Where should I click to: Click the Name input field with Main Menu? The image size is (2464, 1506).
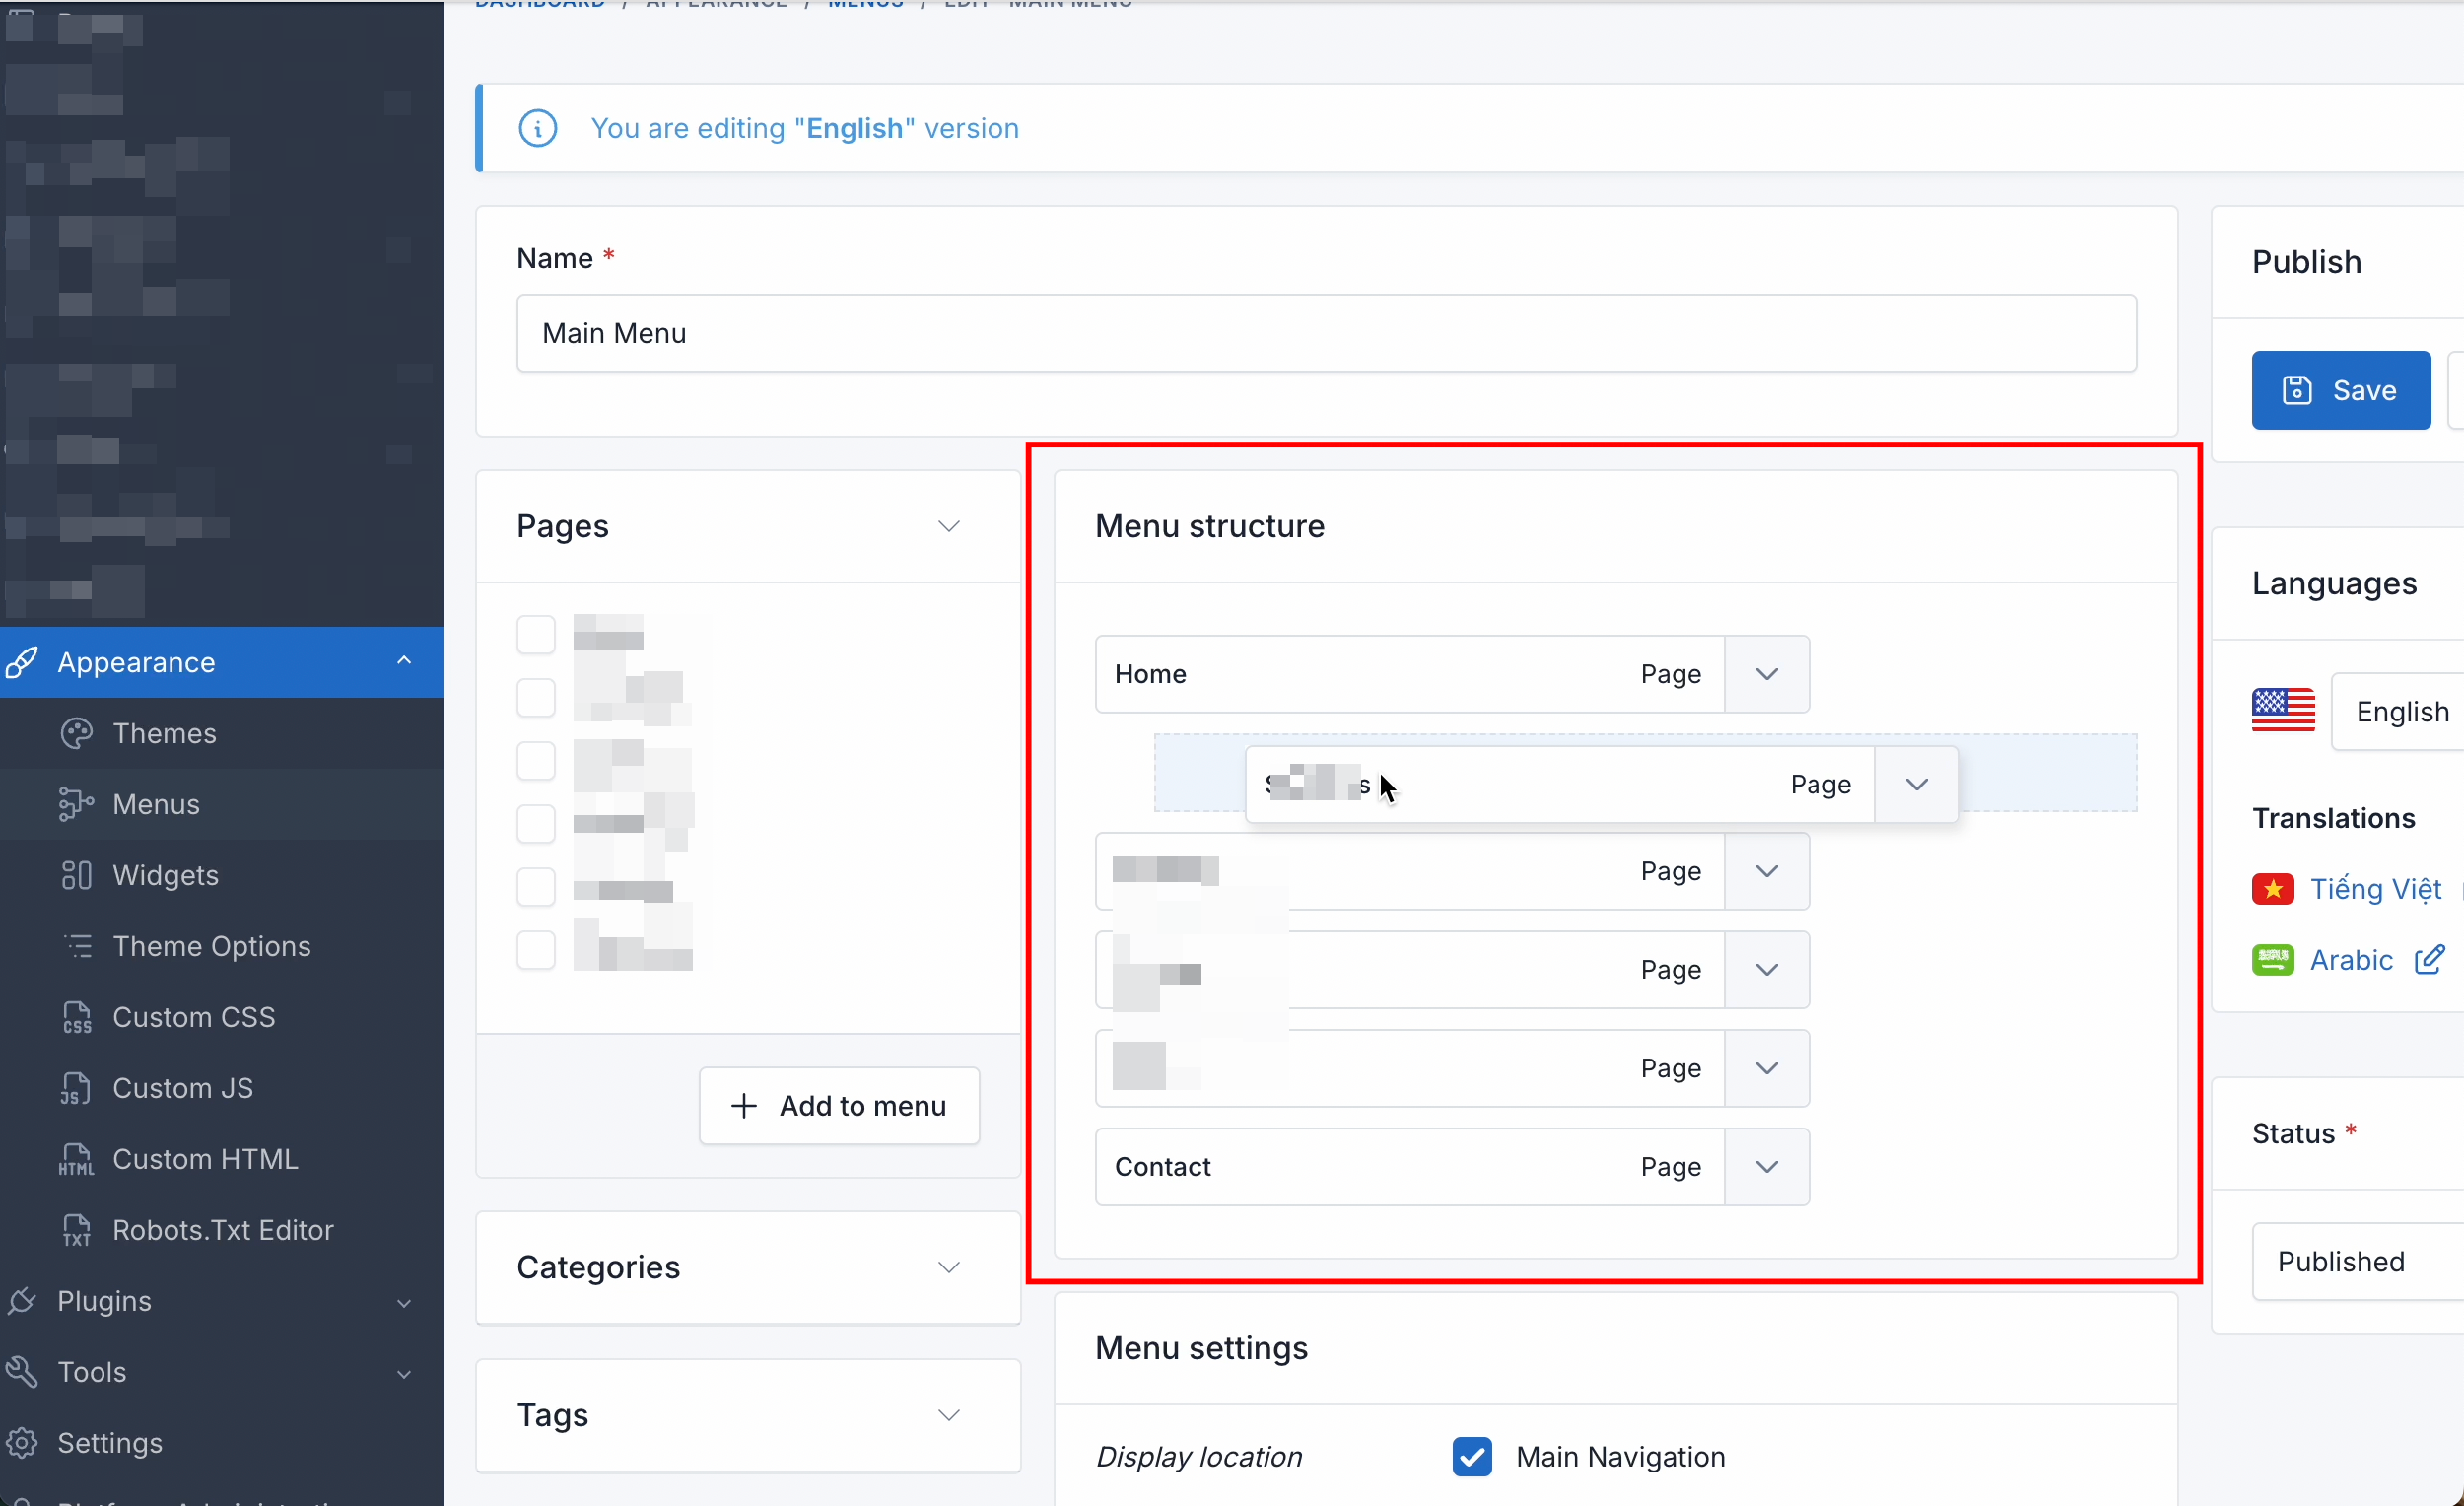(1326, 333)
